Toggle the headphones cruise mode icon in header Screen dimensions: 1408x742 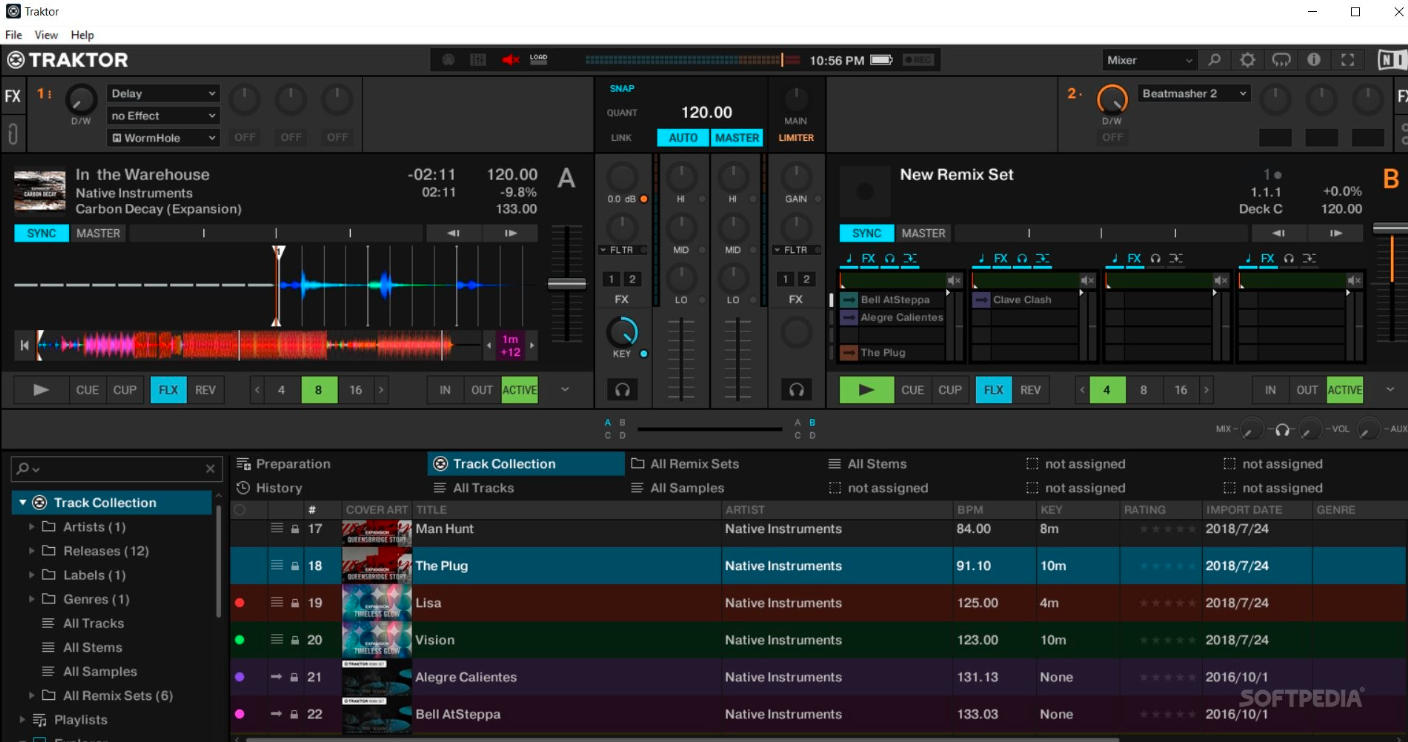click(1281, 60)
